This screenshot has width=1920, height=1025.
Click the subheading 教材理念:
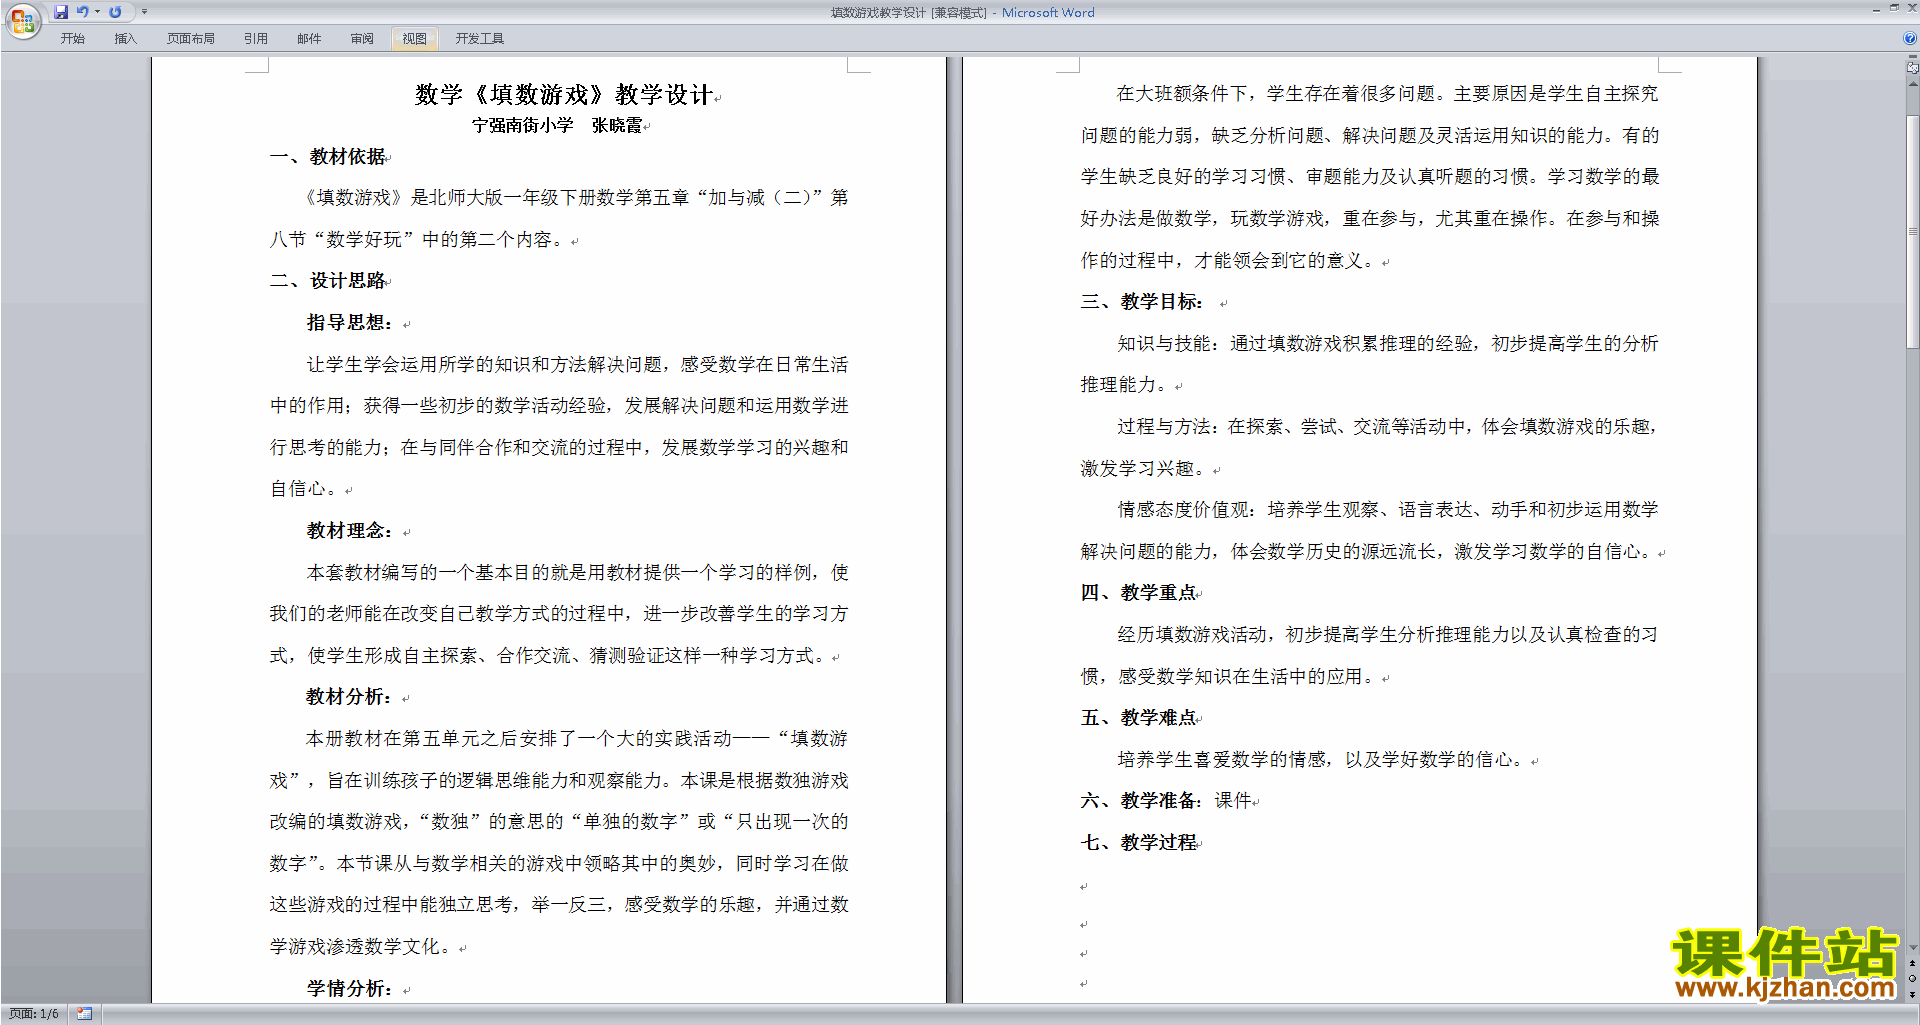point(350,531)
